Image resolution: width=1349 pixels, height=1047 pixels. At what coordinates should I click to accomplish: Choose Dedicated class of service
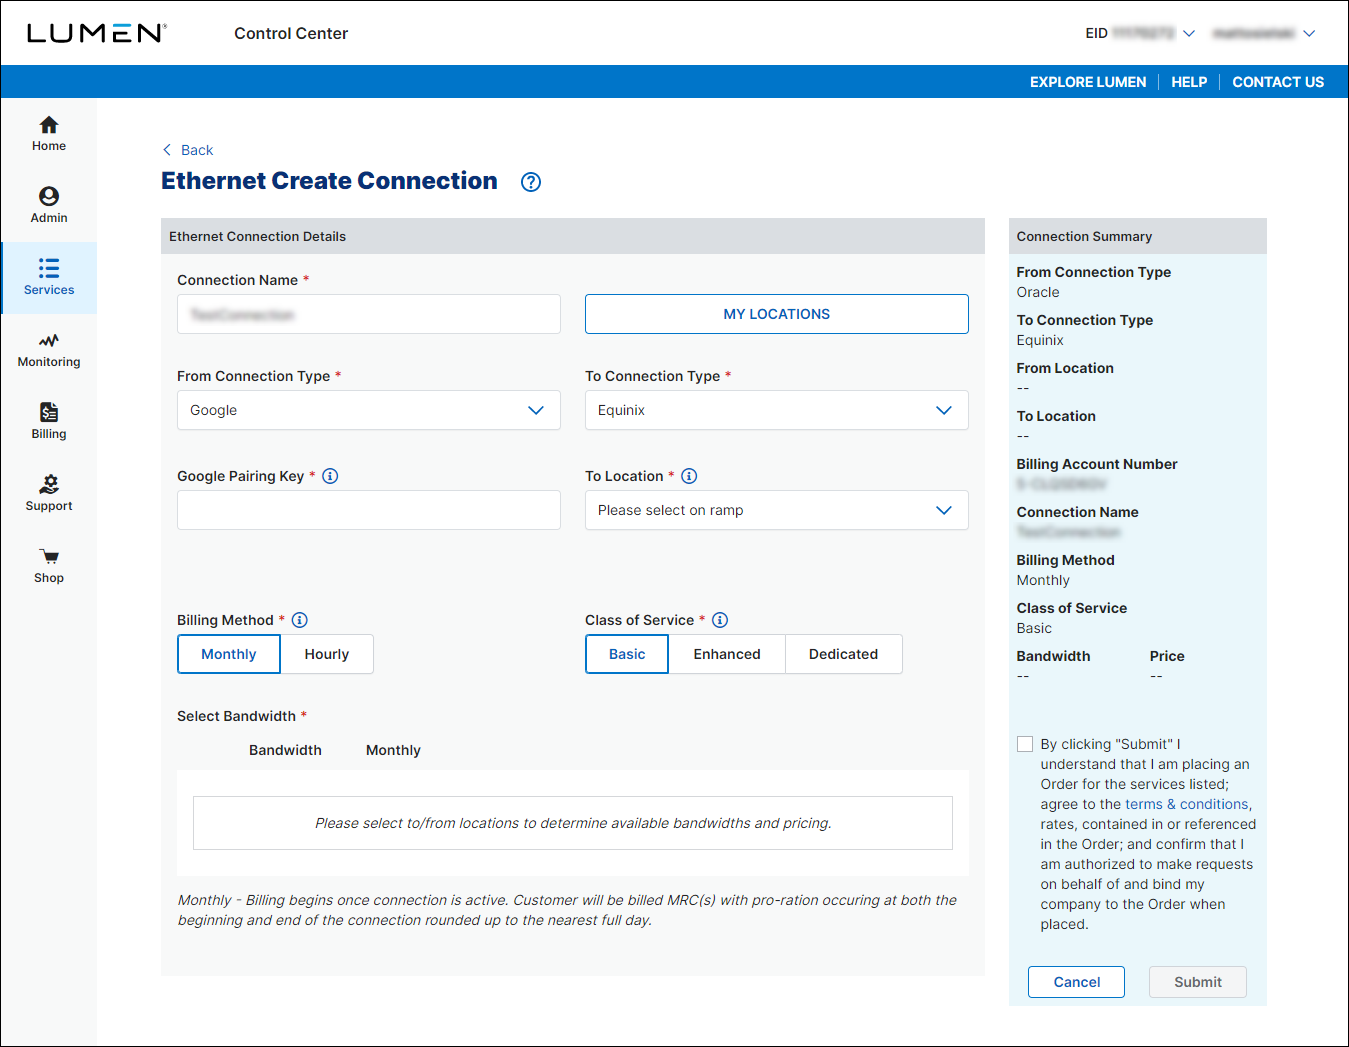844,654
